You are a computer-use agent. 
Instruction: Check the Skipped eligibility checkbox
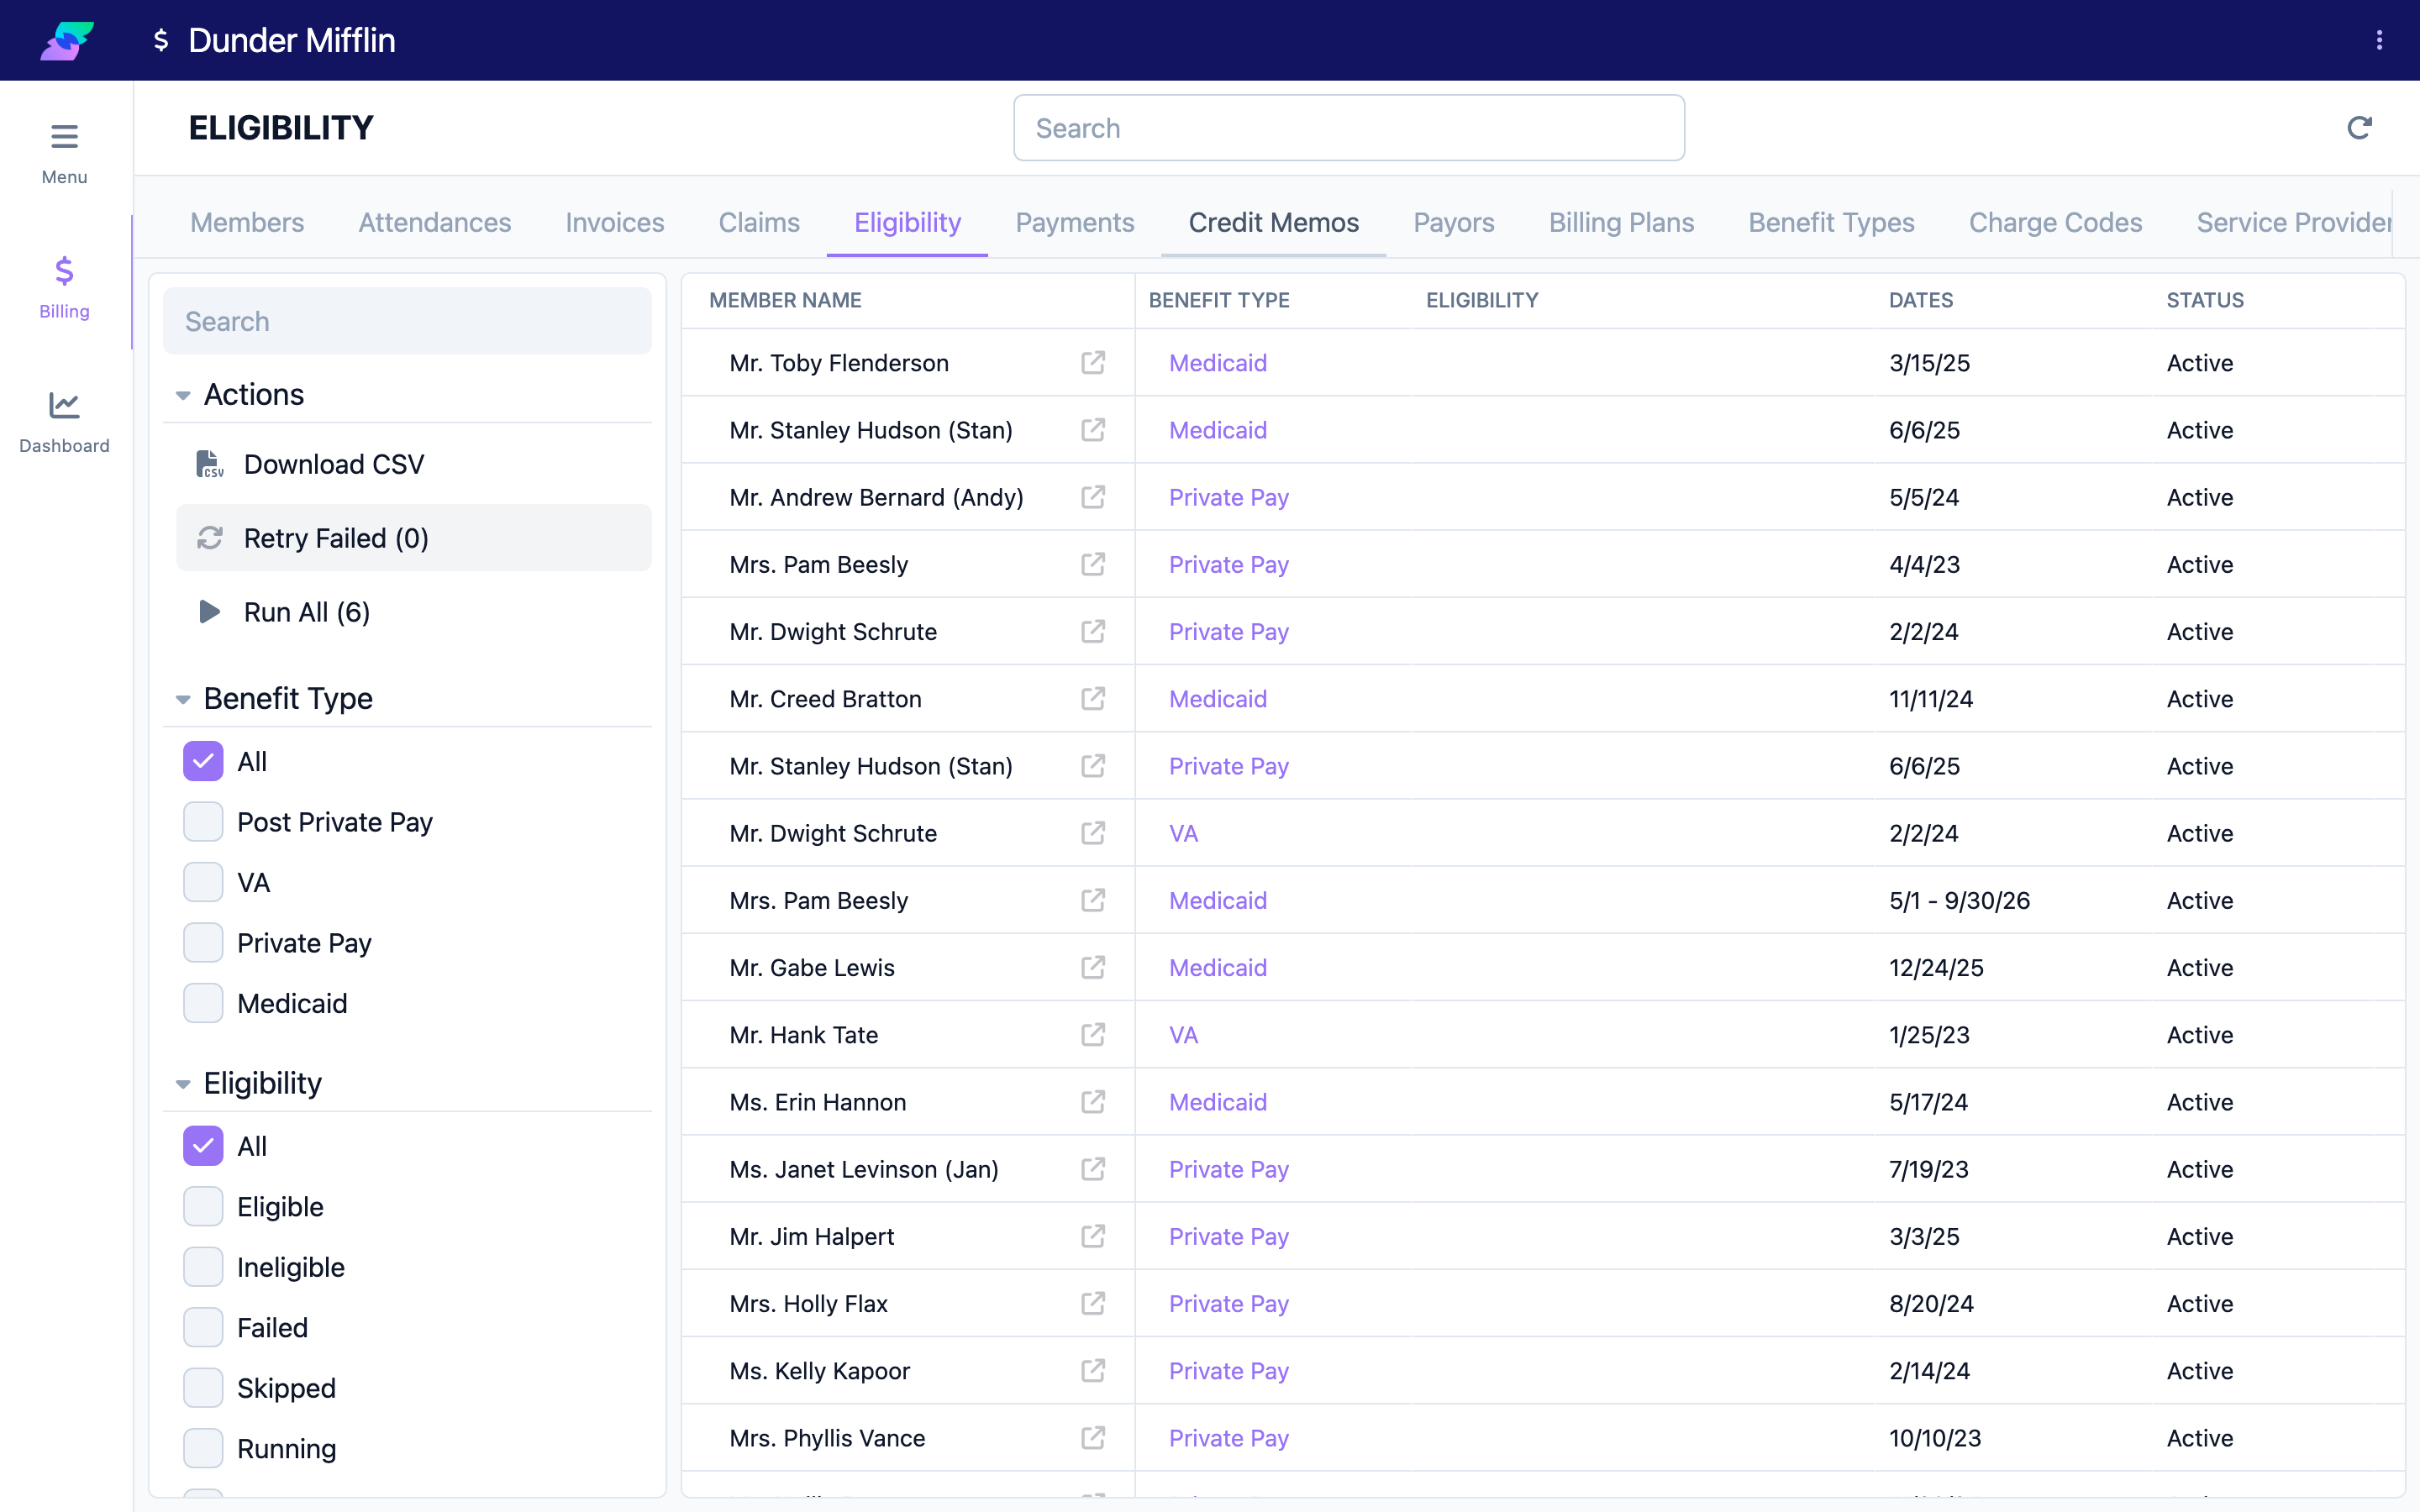pos(203,1388)
